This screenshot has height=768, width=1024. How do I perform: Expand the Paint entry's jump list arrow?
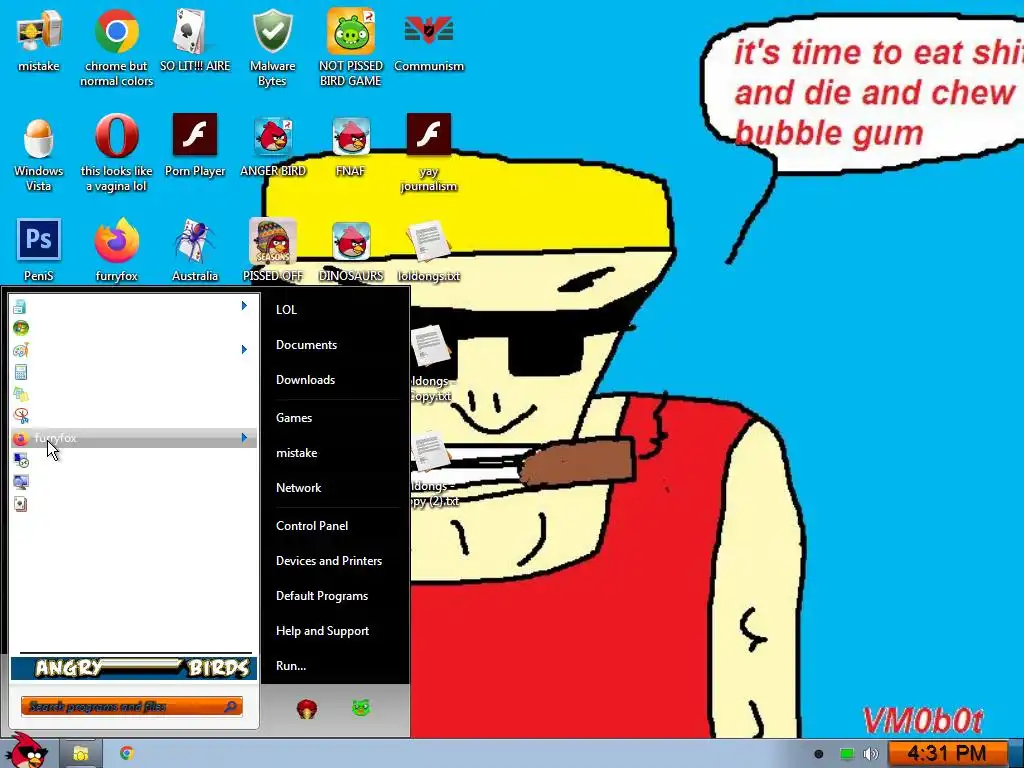tap(244, 349)
